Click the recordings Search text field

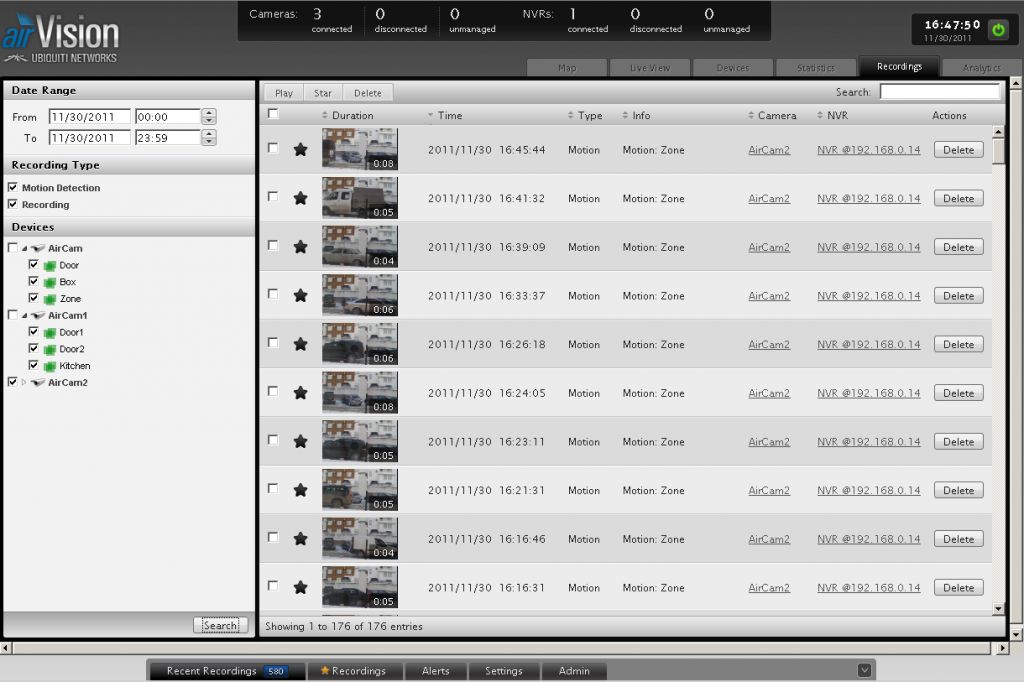click(x=939, y=92)
